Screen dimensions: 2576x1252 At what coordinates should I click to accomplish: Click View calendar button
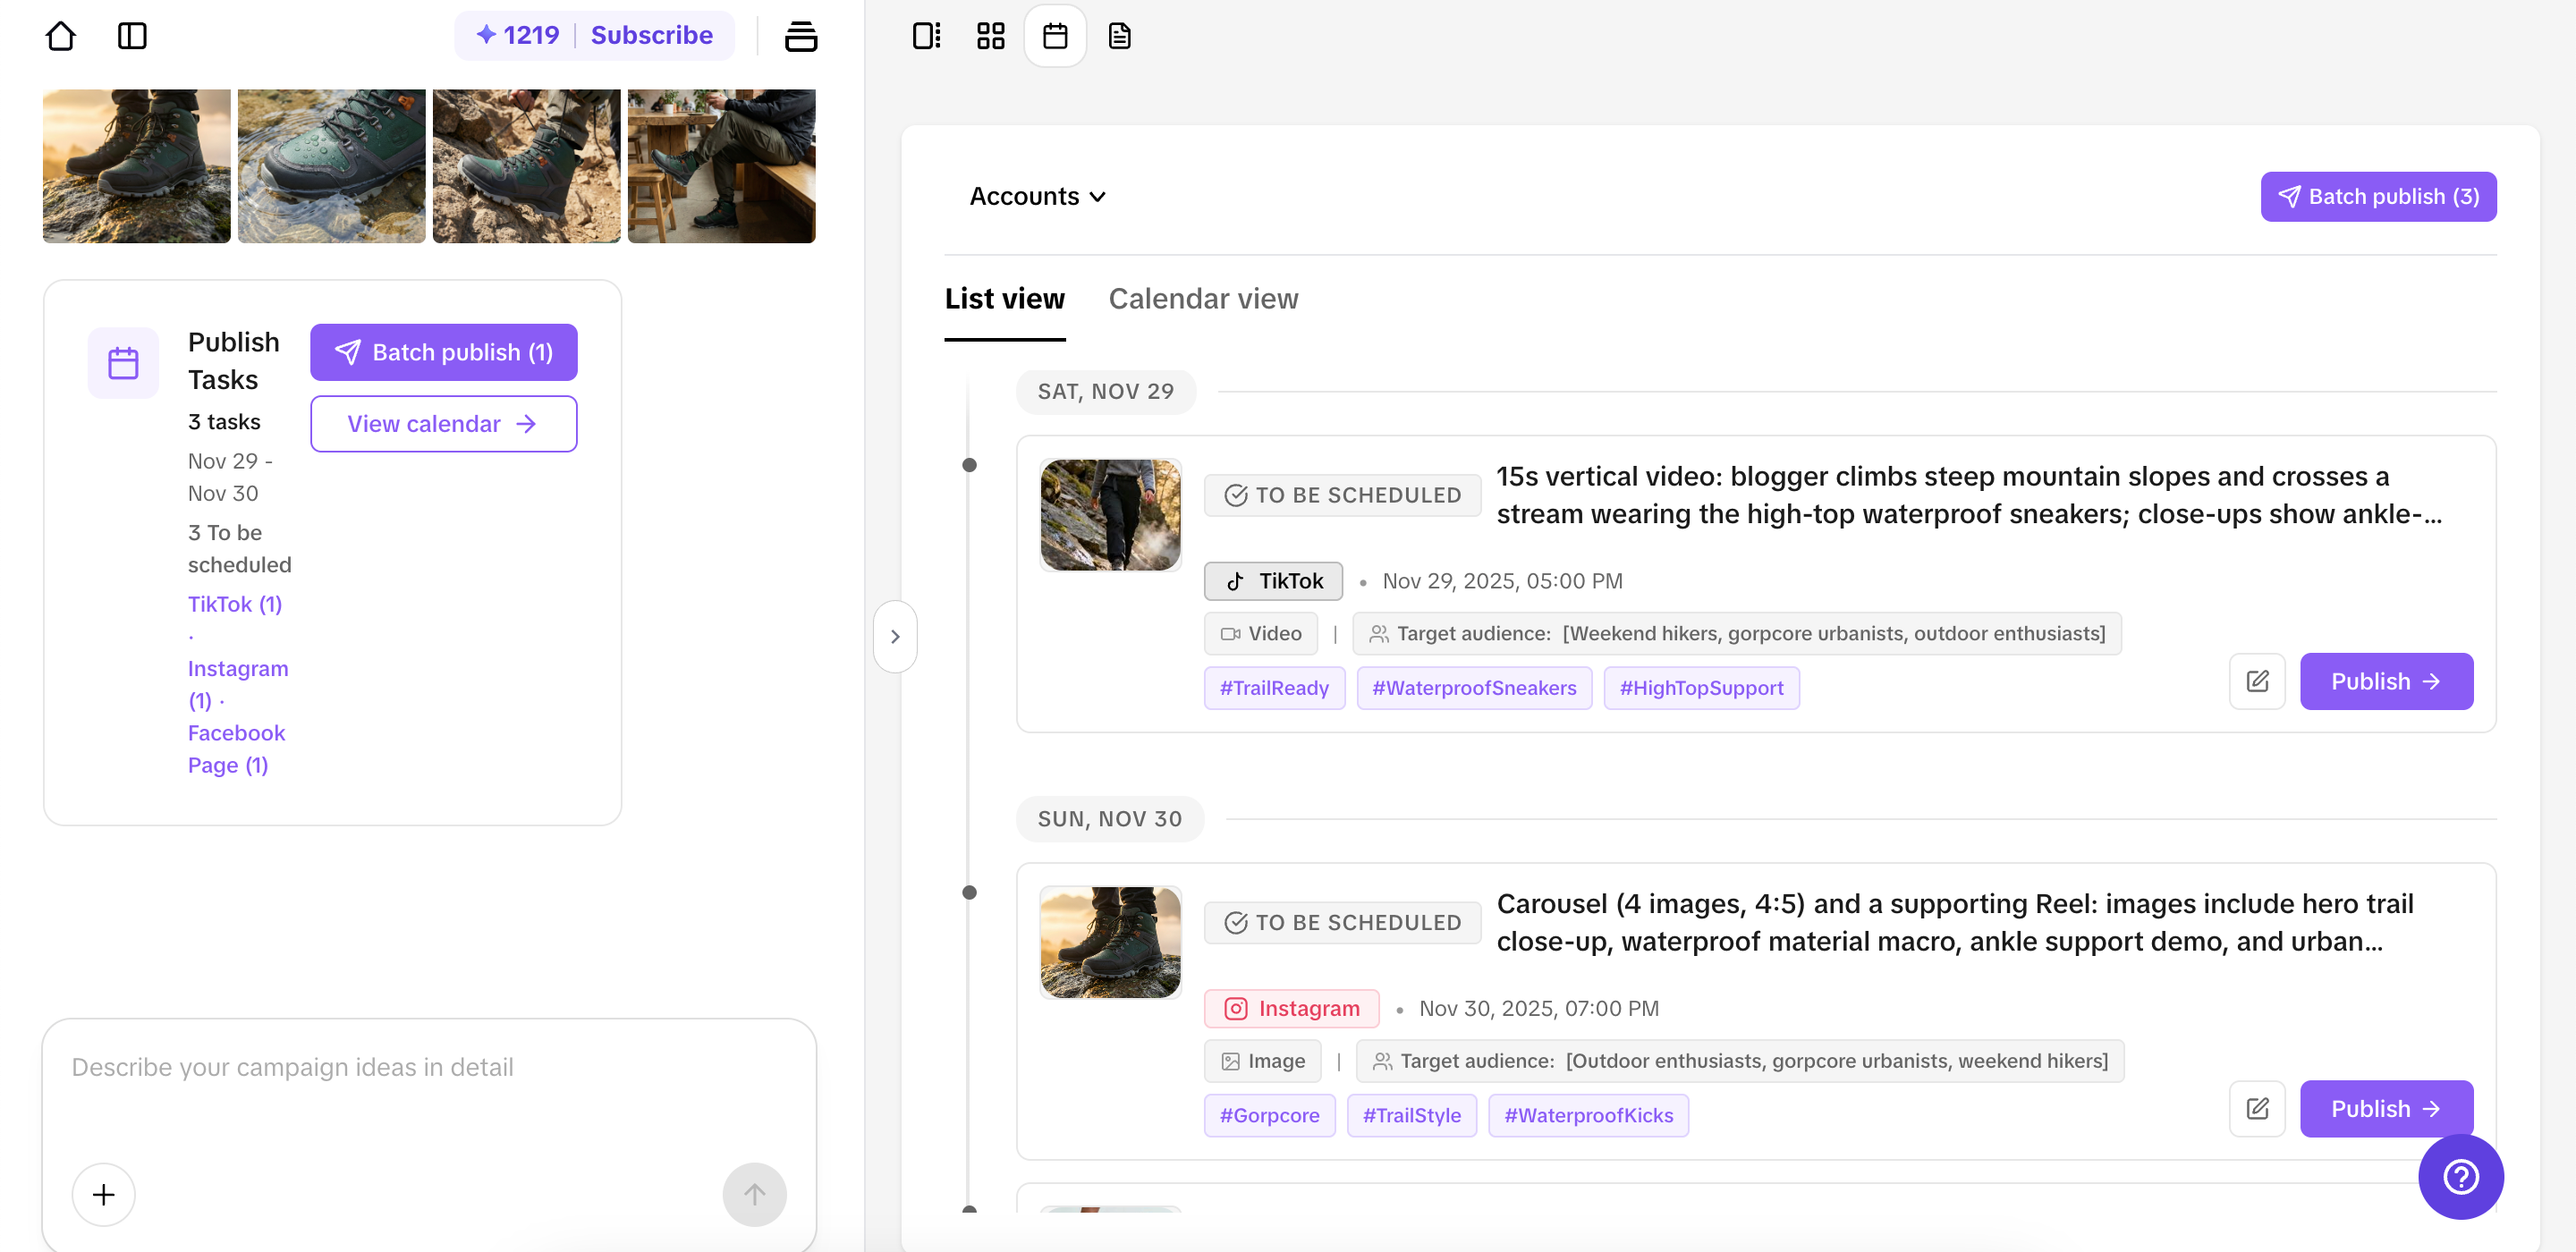coord(443,424)
